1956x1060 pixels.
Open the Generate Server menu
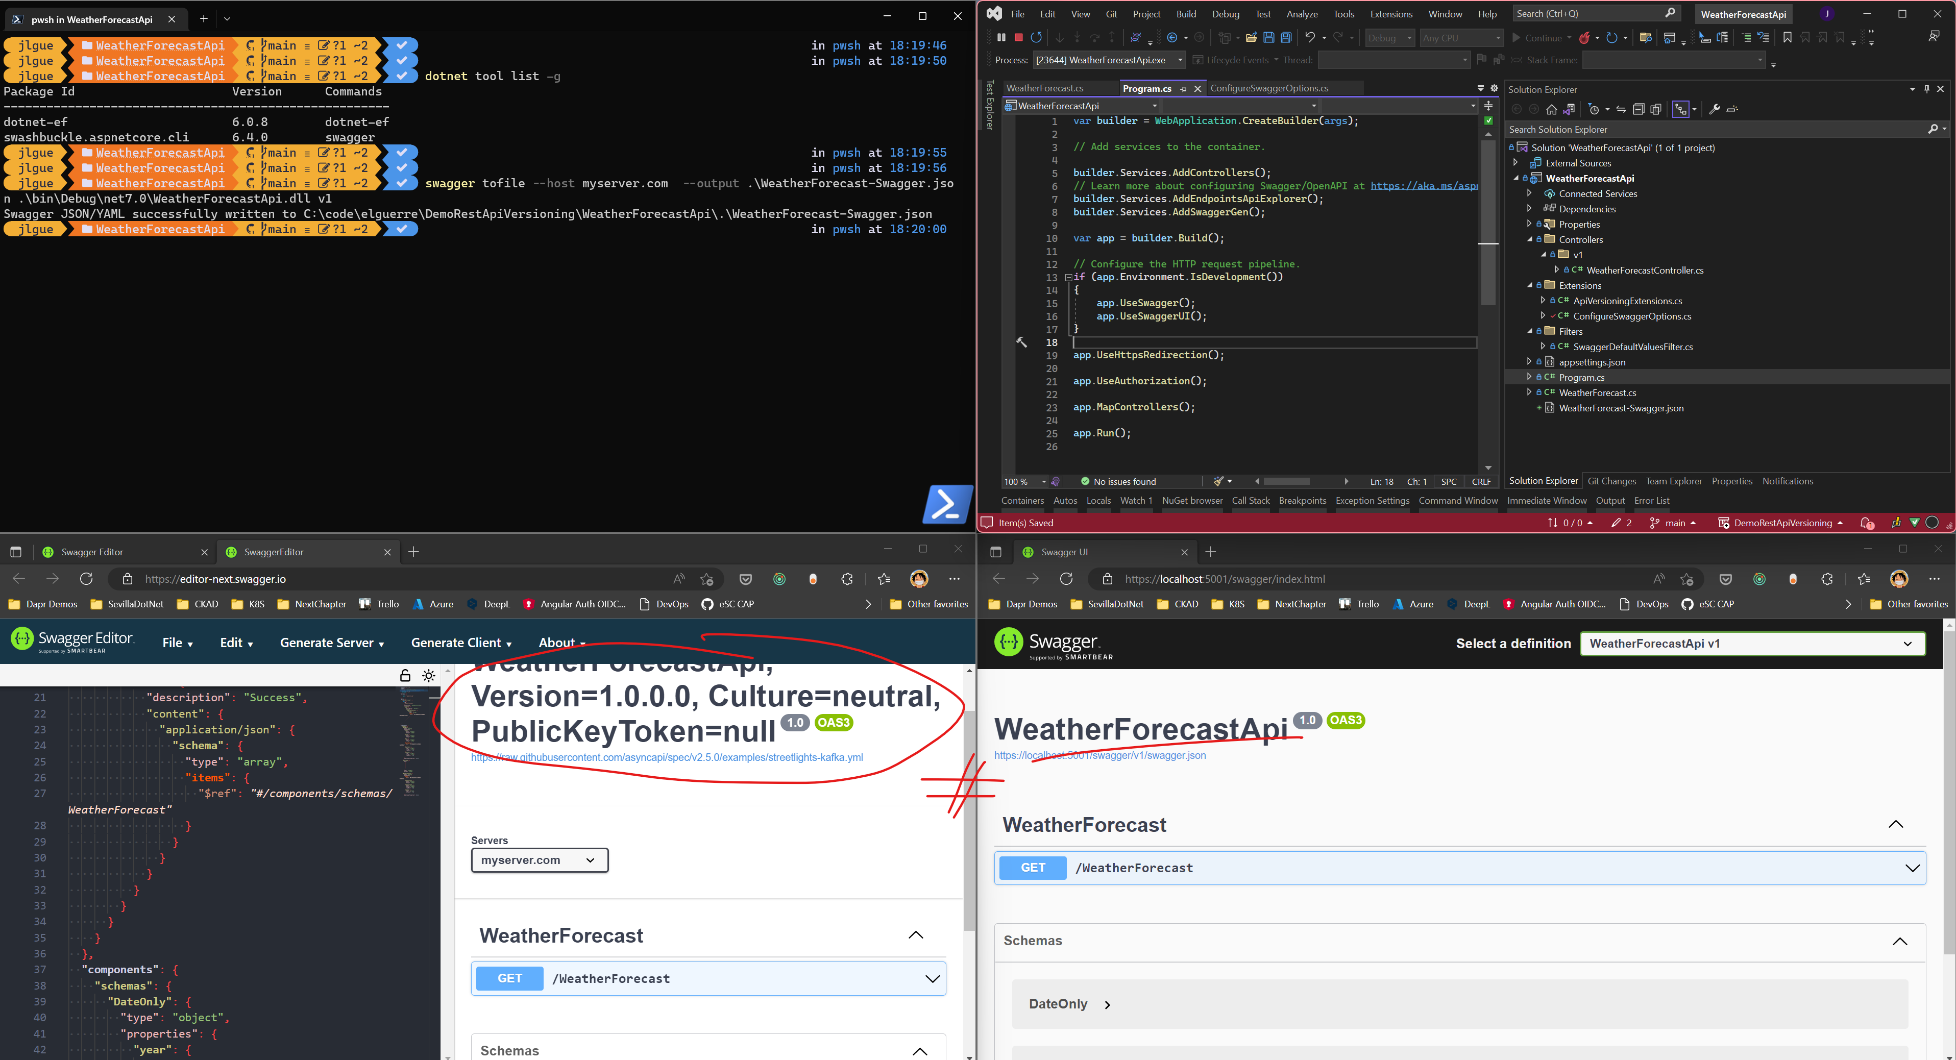tap(332, 643)
